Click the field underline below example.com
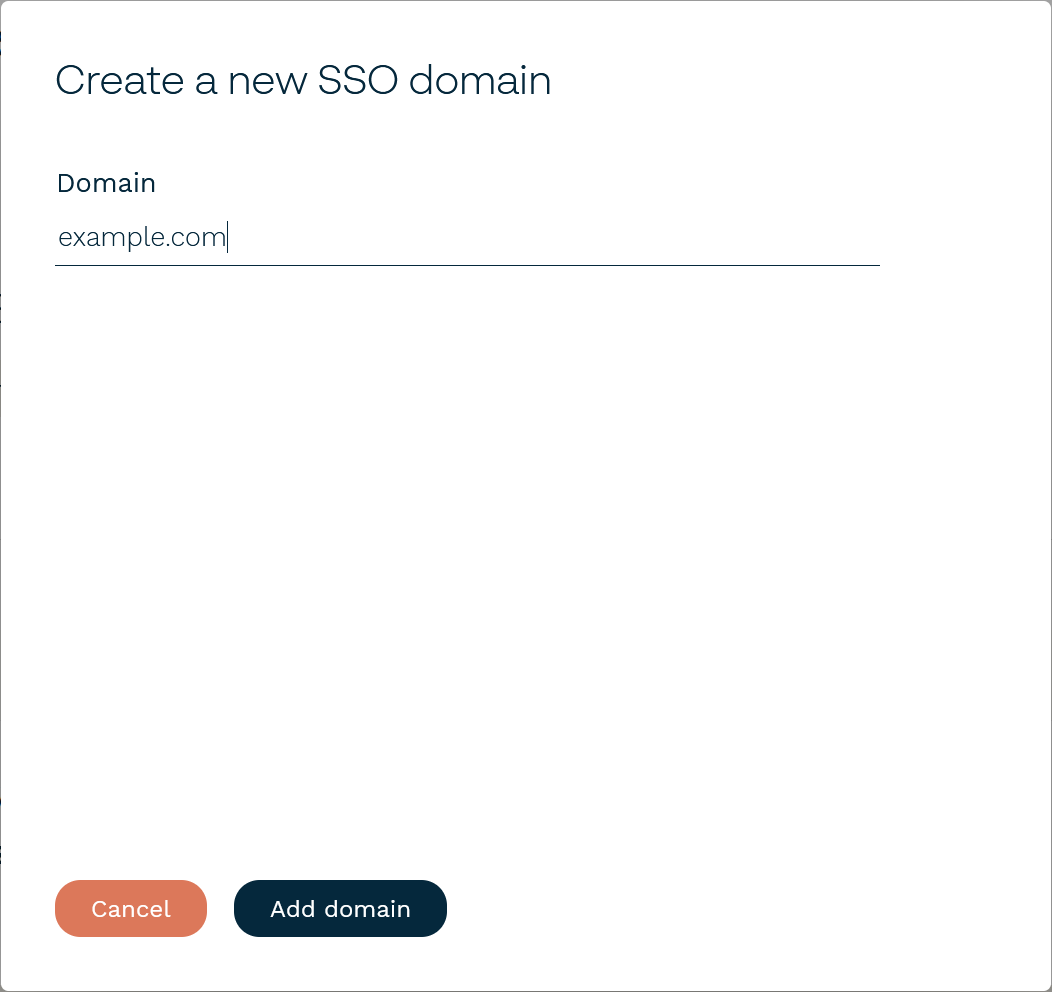Viewport: 1052px width, 992px height. 467,266
